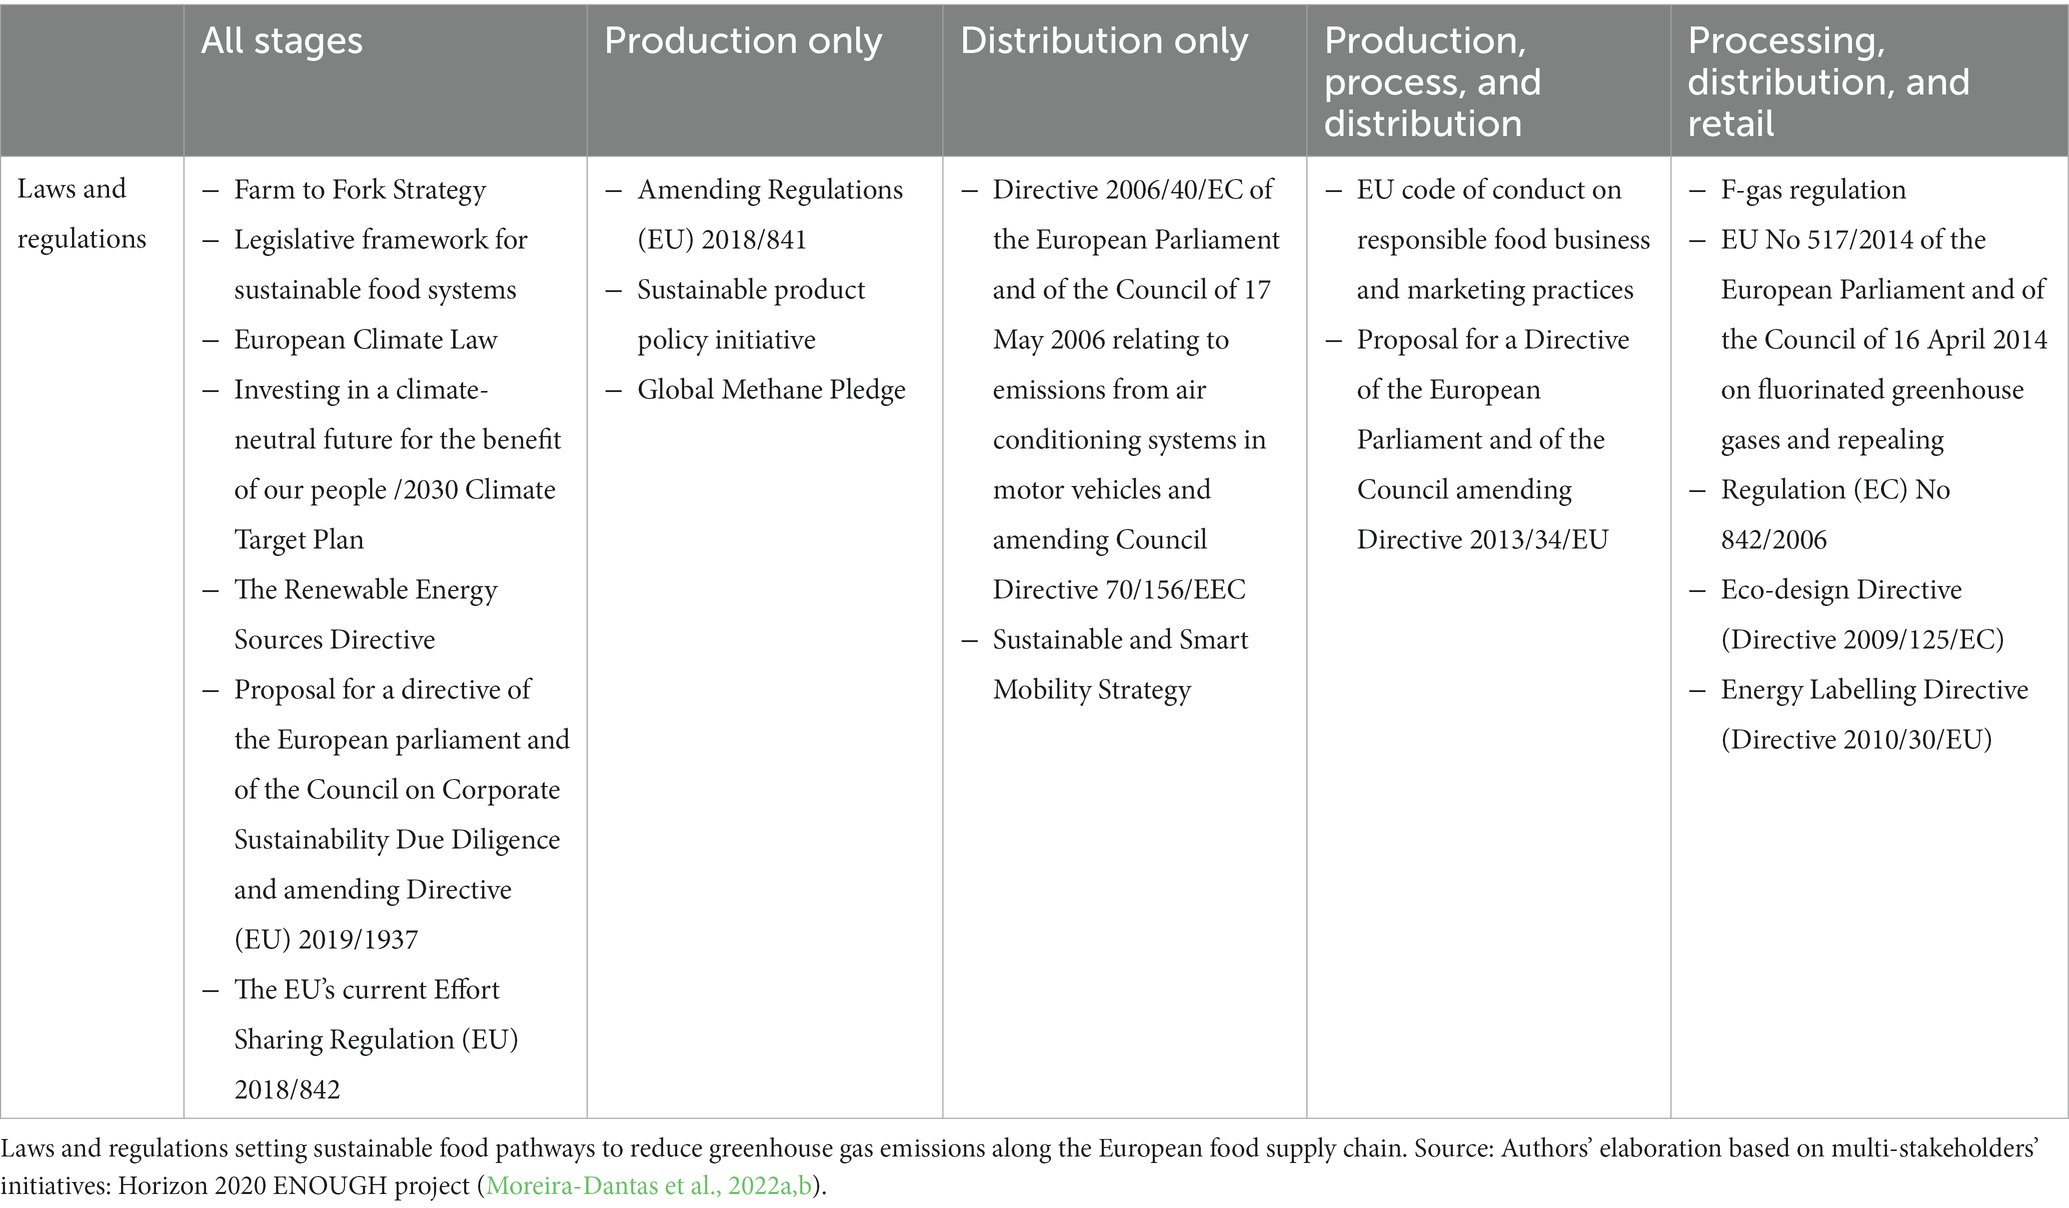This screenshot has height=1208, width=2069.
Task: Select 'Farm to Fork Strategy' entry
Action: tap(360, 190)
